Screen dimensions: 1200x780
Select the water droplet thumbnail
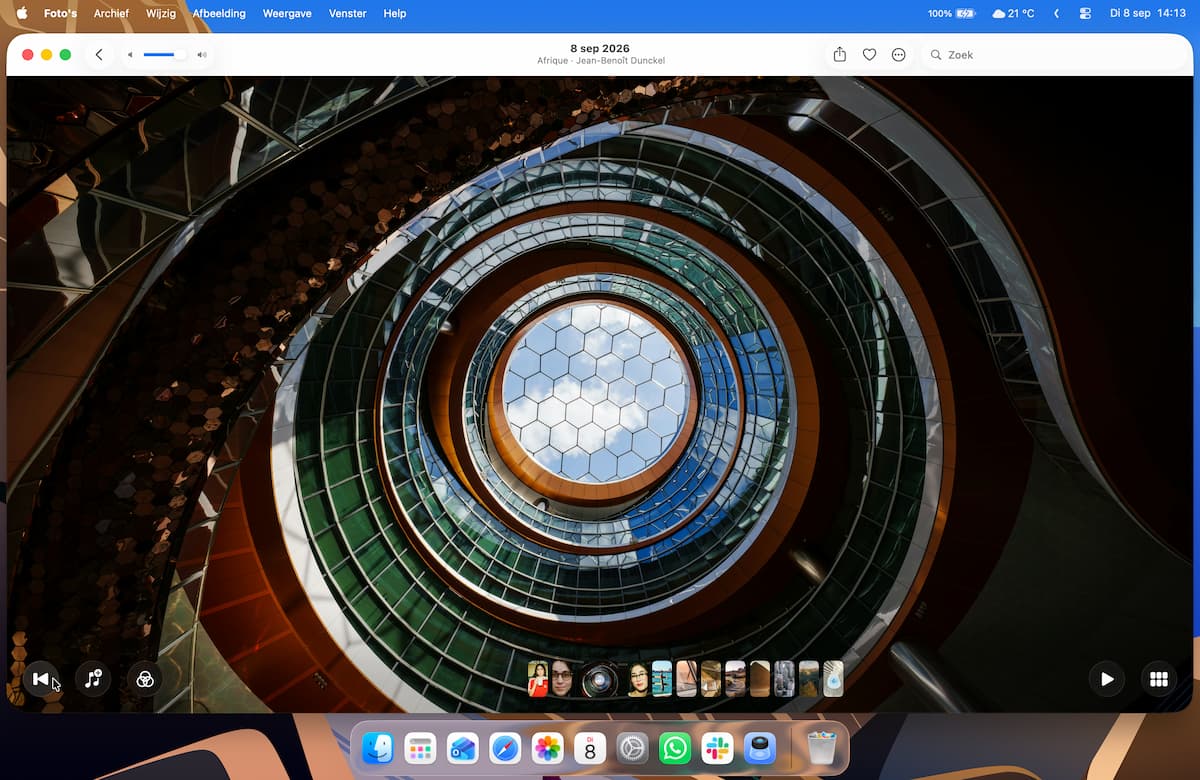pyautogui.click(x=833, y=679)
